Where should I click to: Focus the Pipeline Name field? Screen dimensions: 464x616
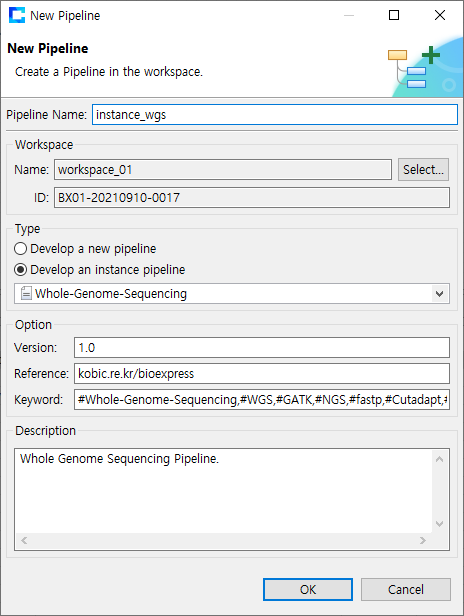pyautogui.click(x=275, y=115)
